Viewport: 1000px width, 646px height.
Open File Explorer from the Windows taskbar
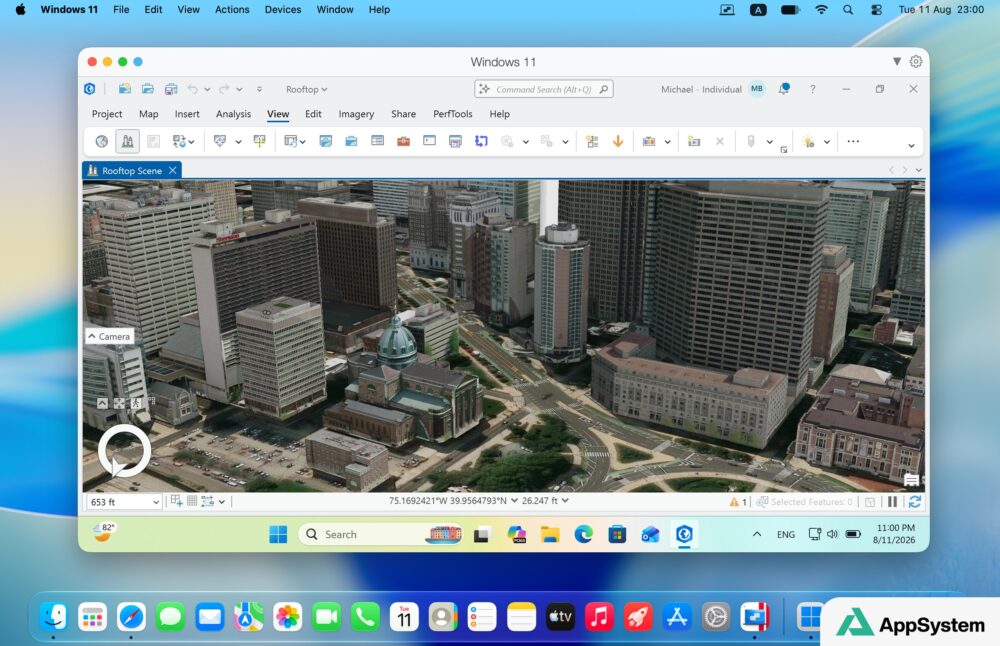click(x=550, y=534)
